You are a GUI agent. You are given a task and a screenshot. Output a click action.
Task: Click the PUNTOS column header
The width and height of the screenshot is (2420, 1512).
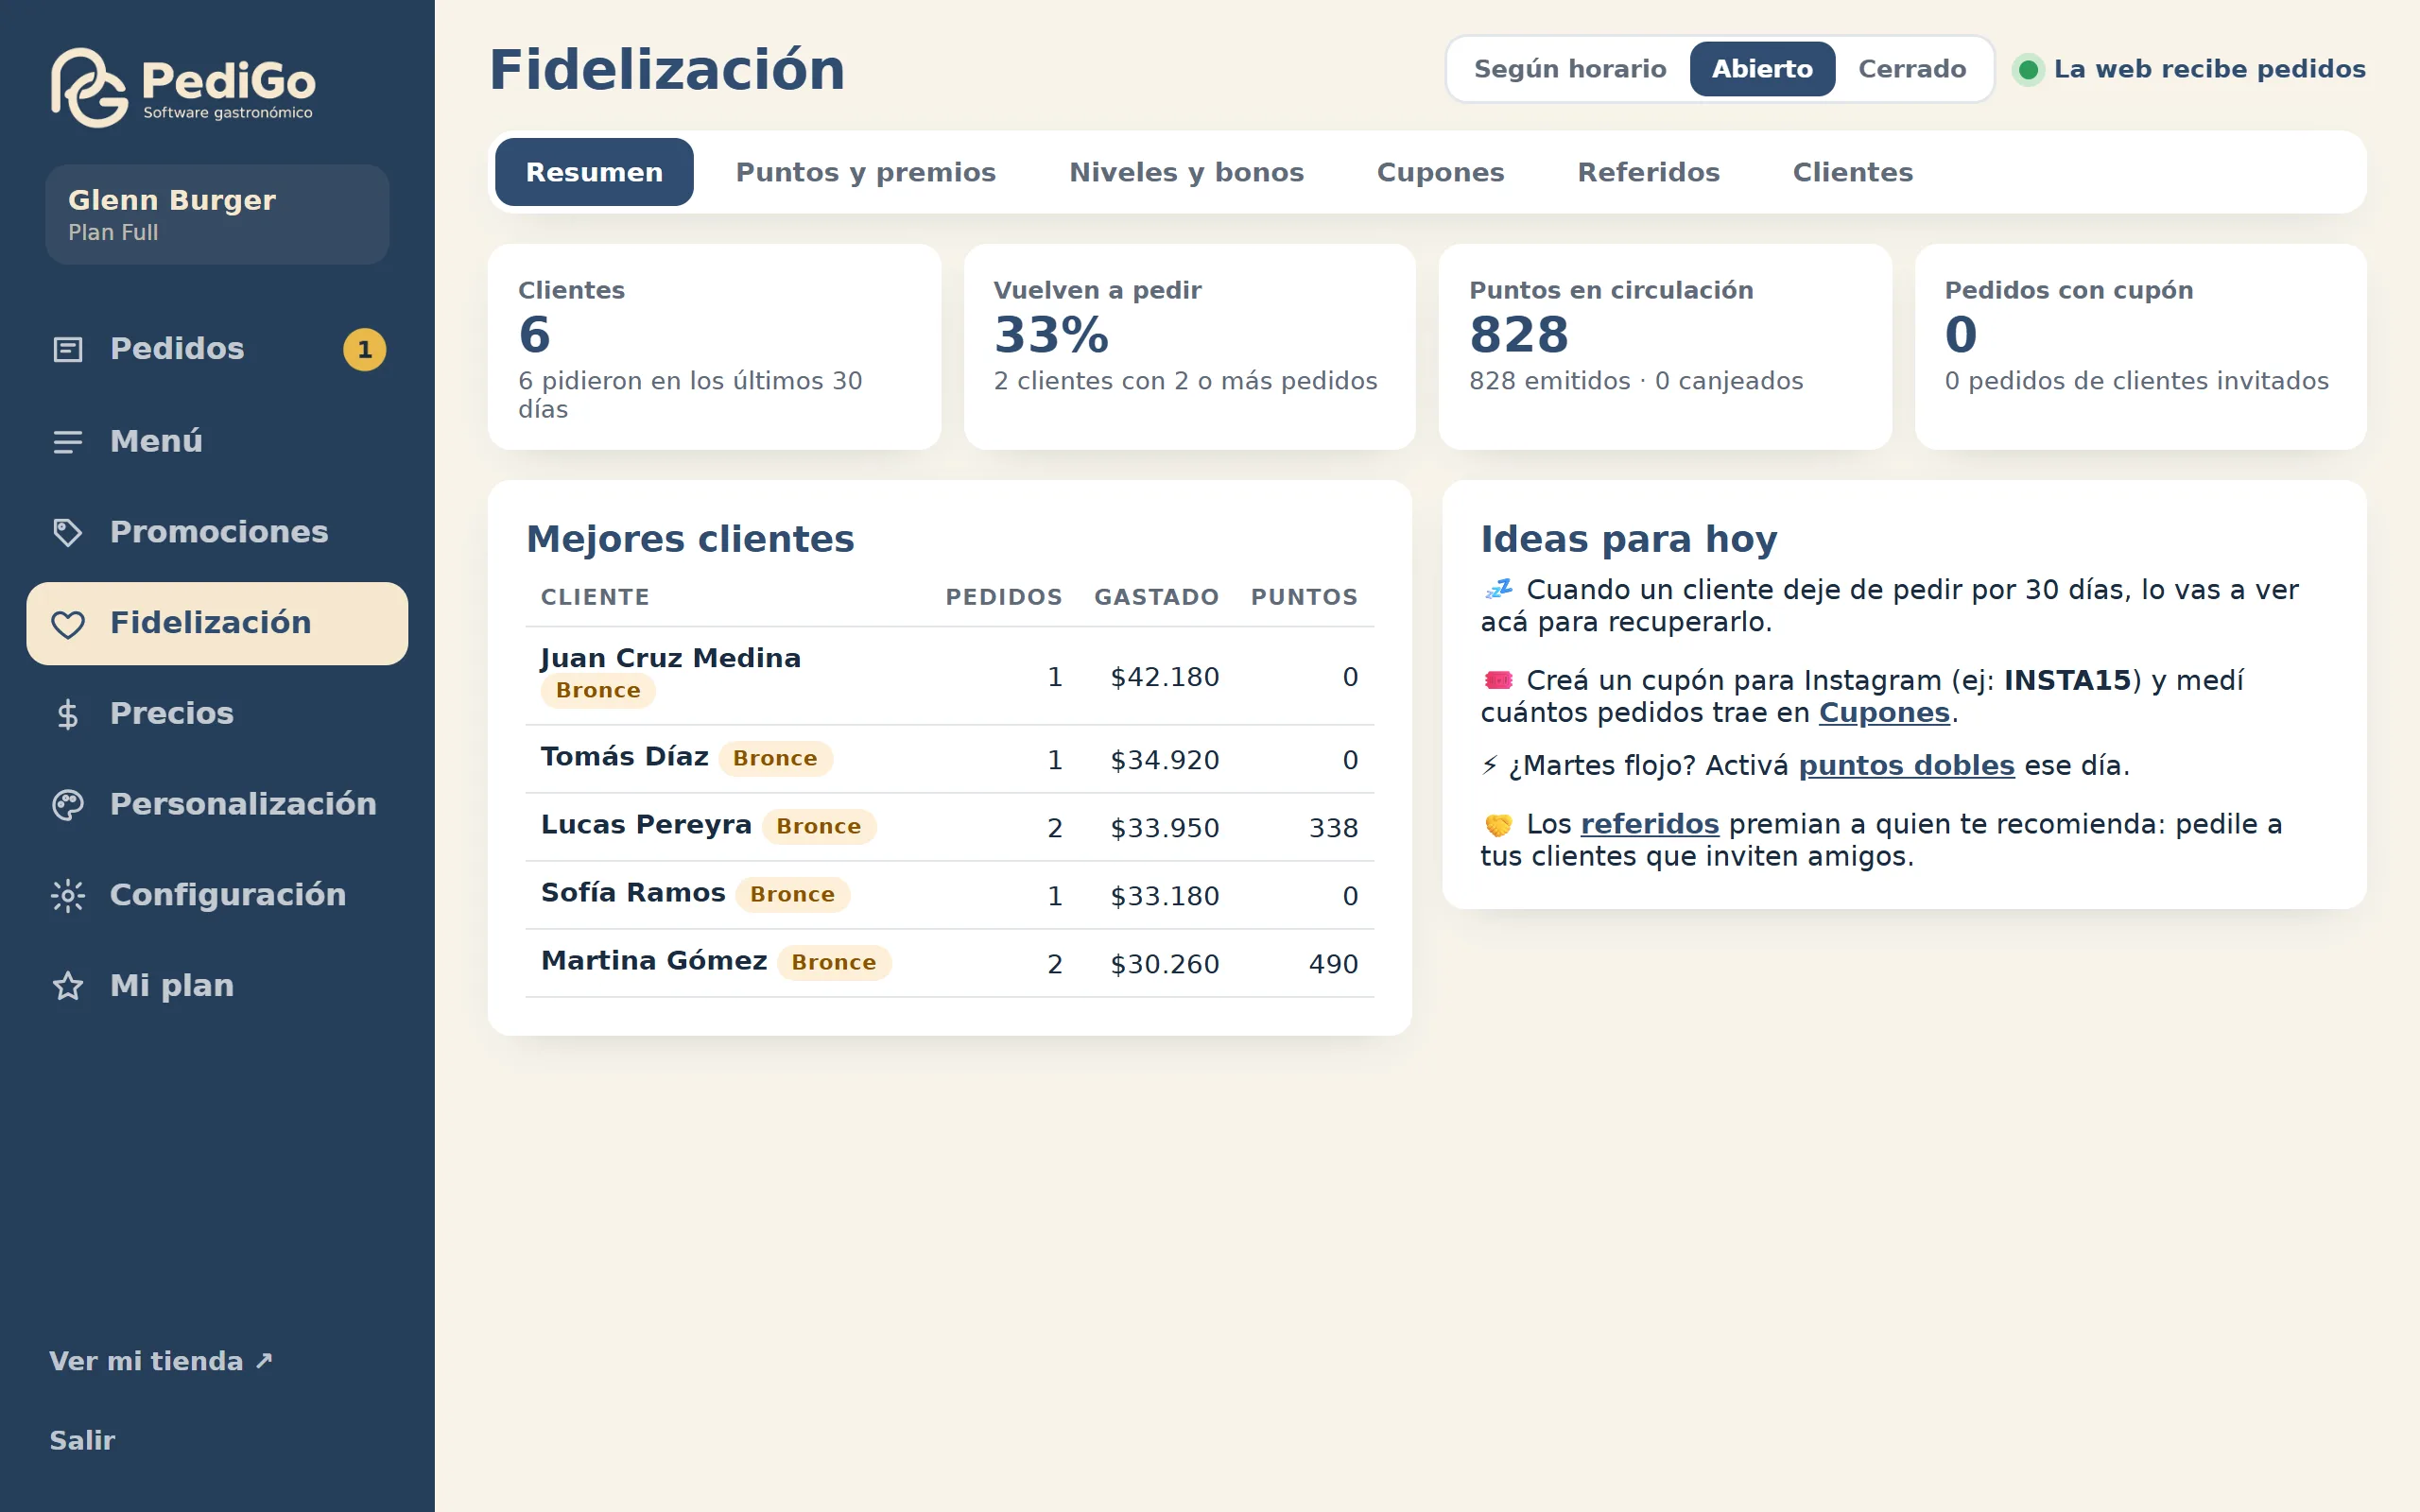pos(1304,597)
